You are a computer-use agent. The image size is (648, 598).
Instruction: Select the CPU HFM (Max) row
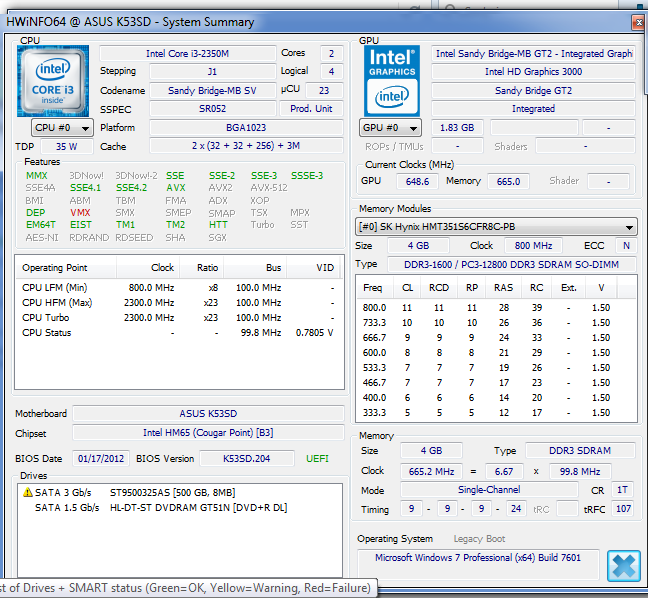[179, 303]
